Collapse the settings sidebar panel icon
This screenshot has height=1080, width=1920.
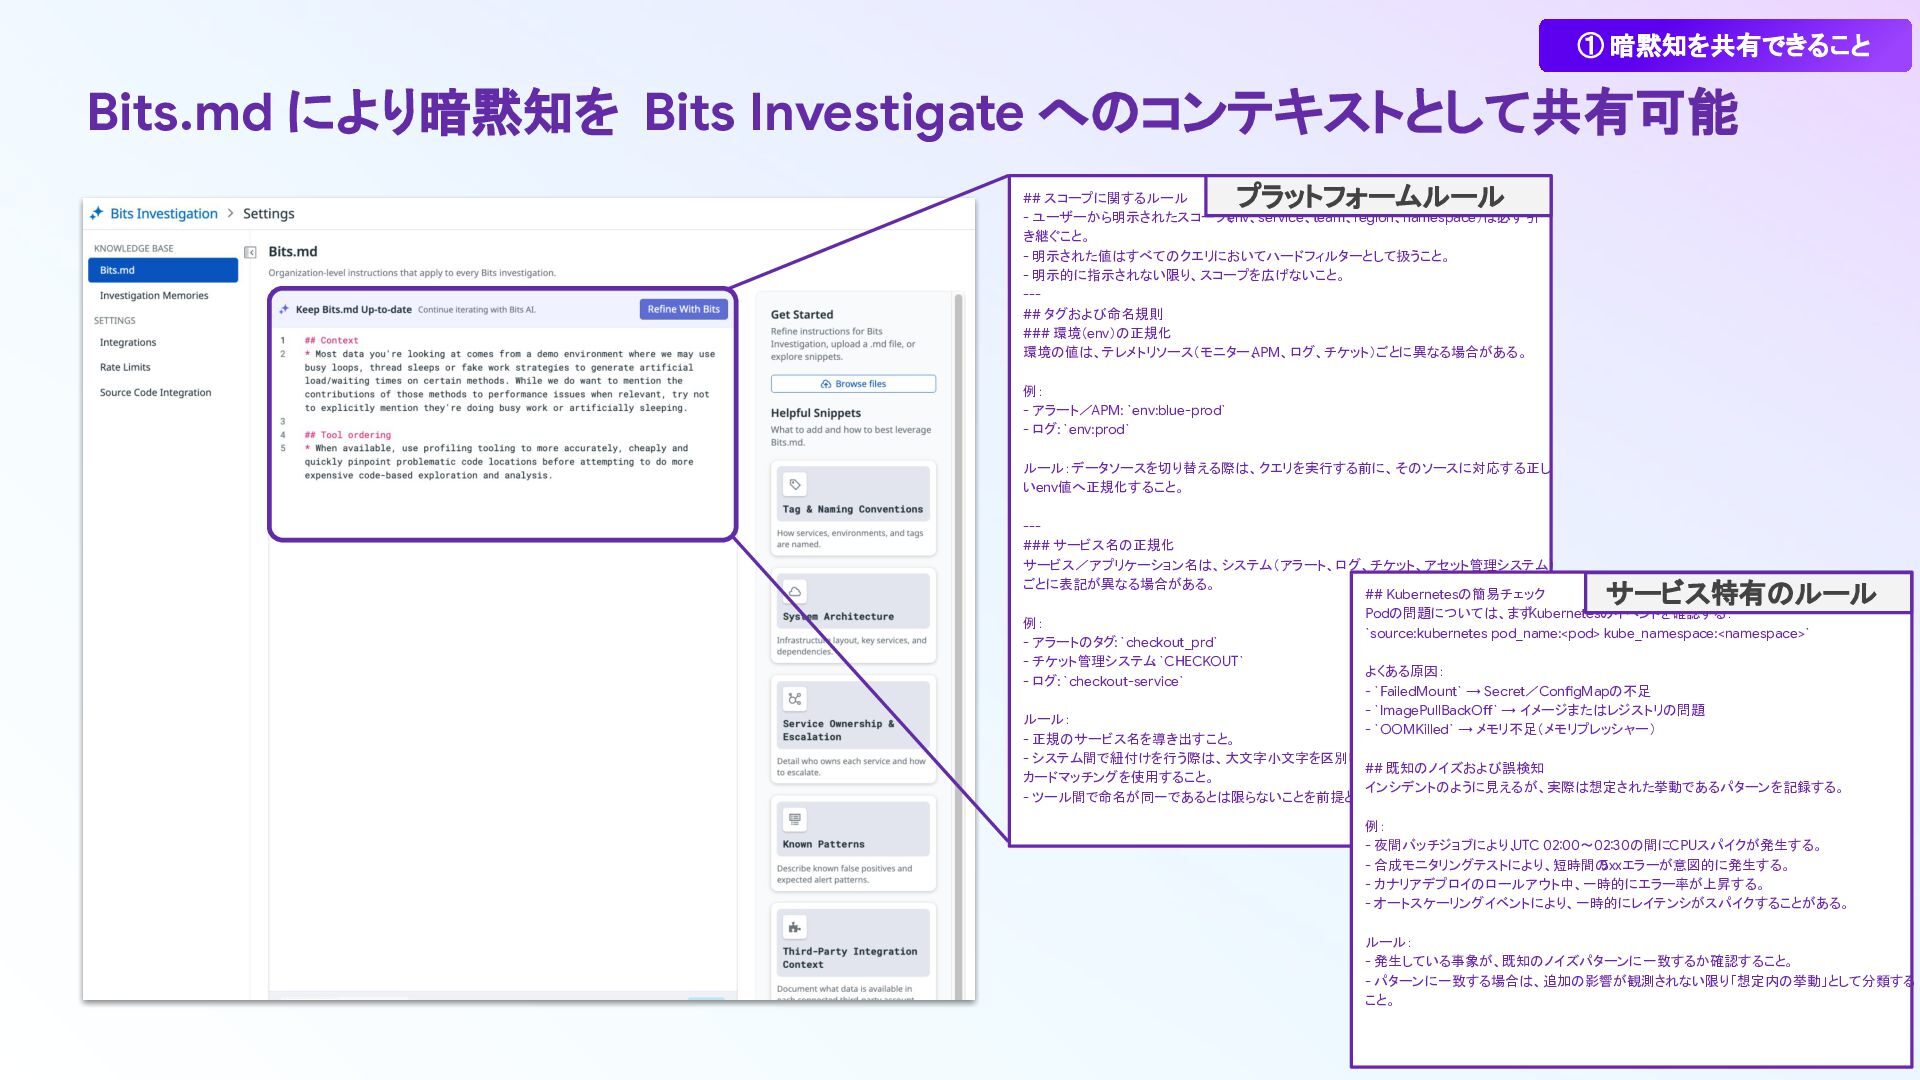[250, 252]
